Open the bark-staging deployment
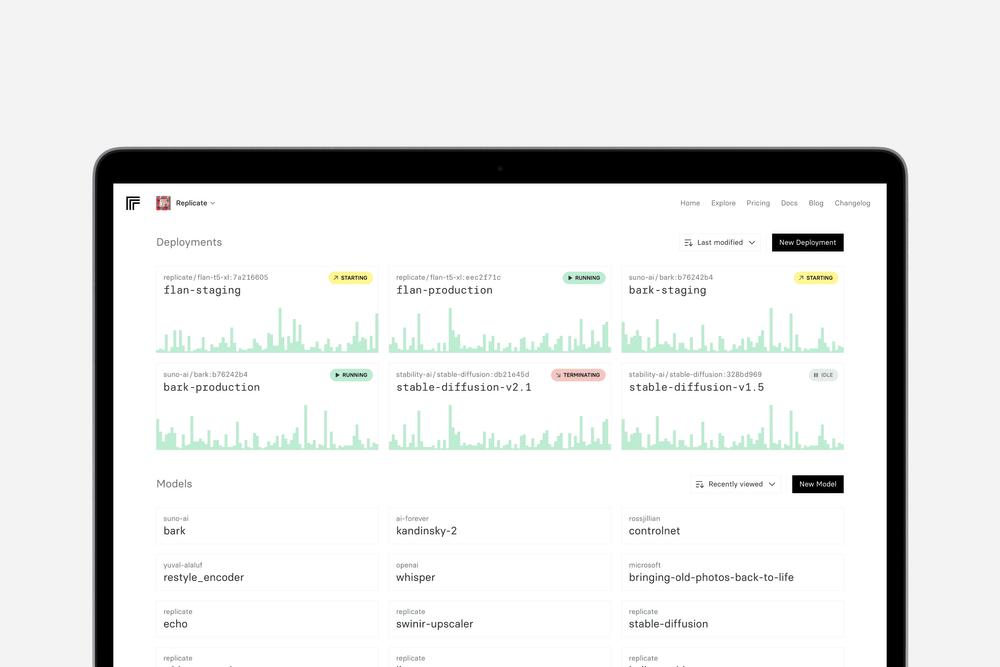Screen dimensions: 1000x667 pos(733,310)
